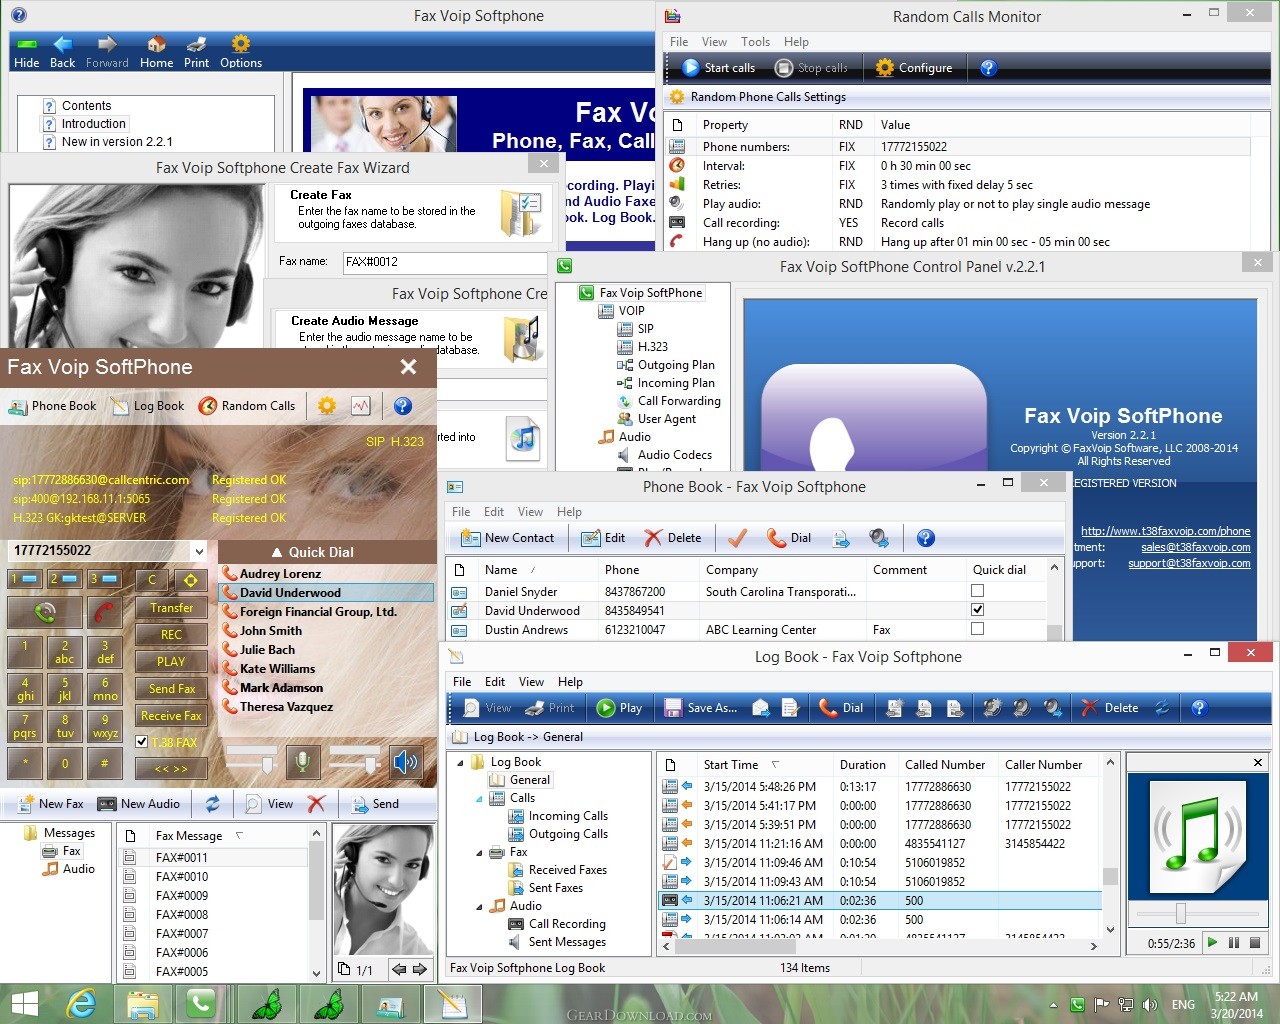1280x1024 pixels.
Task: Click the send fax icon in Phone Book toolbar
Action: (x=842, y=538)
